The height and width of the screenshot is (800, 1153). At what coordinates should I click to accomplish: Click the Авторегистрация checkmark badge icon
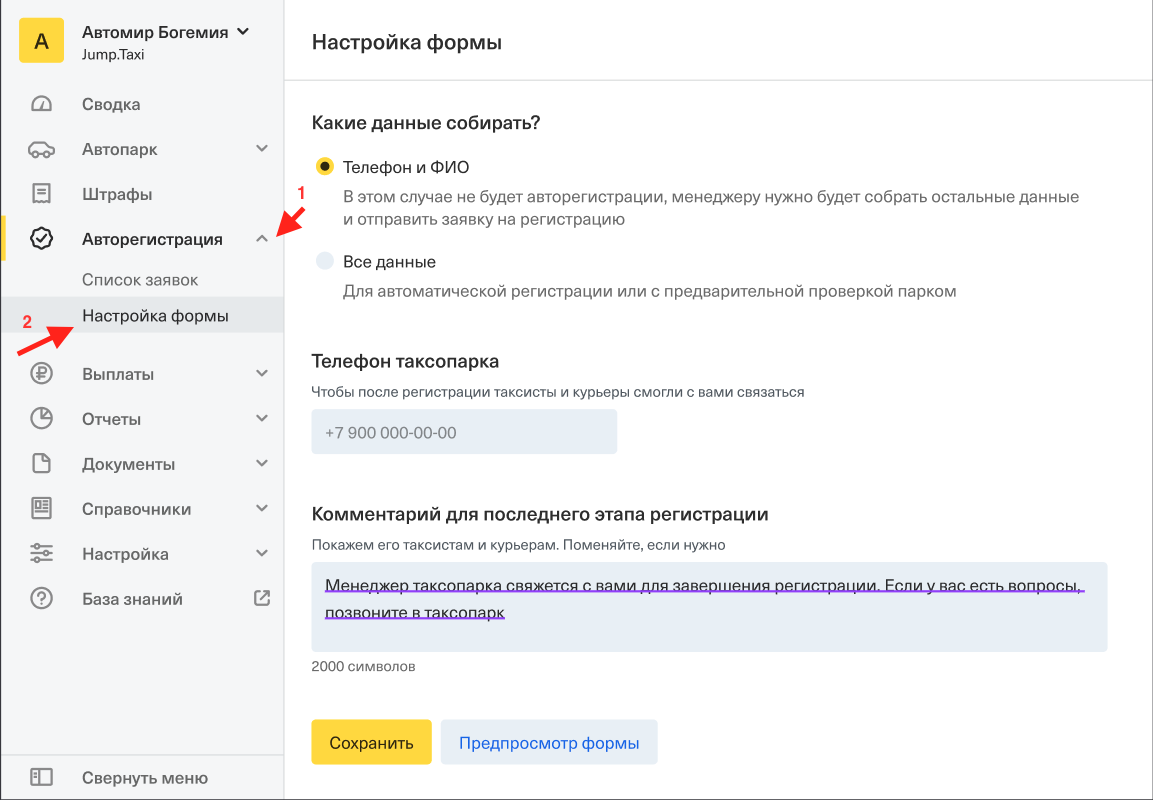click(x=41, y=239)
